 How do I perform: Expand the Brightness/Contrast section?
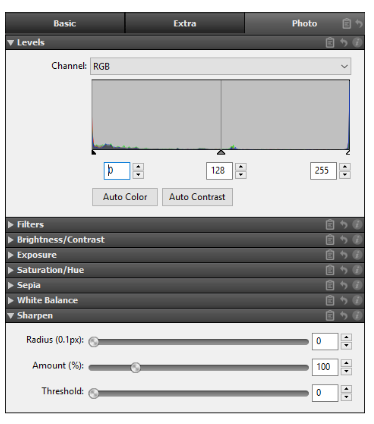(x=61, y=240)
